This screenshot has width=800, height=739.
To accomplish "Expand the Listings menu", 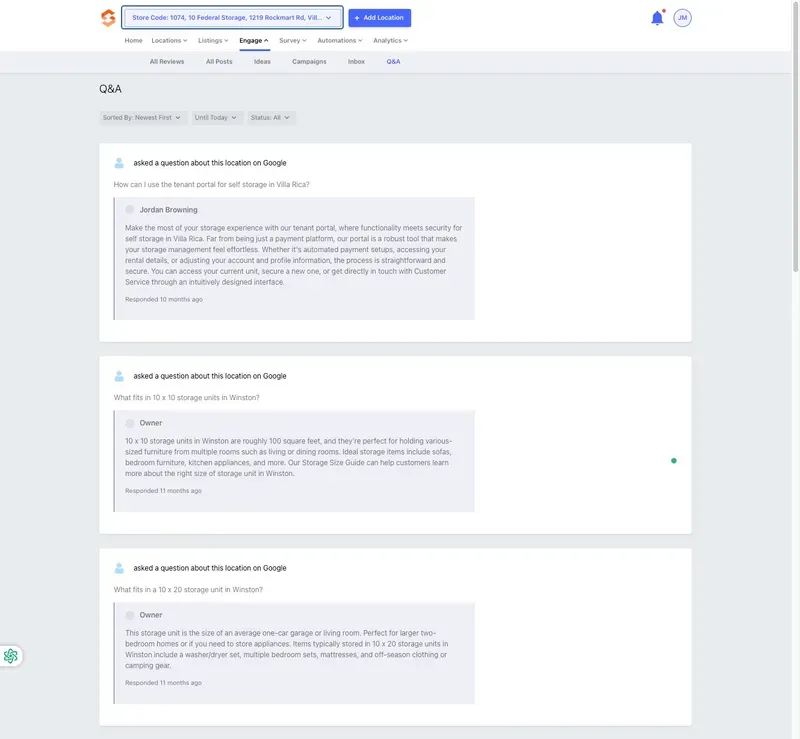I will (213, 40).
